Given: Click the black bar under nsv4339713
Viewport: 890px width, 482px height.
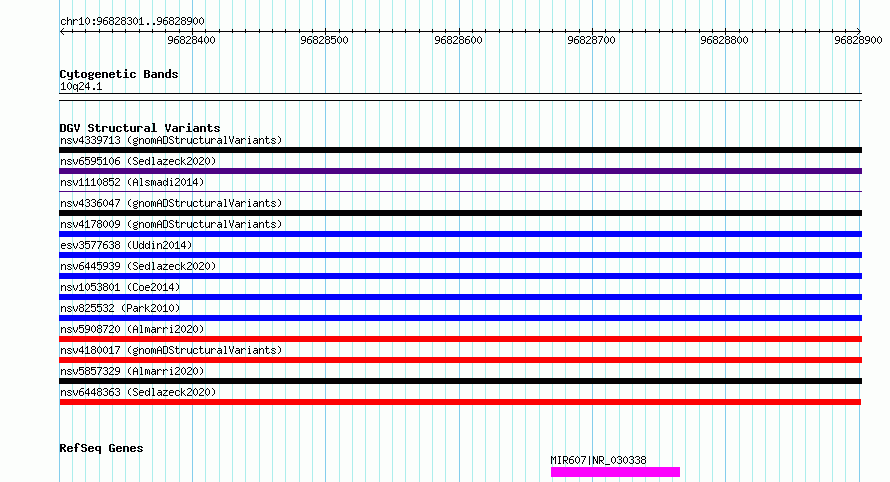Looking at the screenshot, I should click(x=460, y=150).
